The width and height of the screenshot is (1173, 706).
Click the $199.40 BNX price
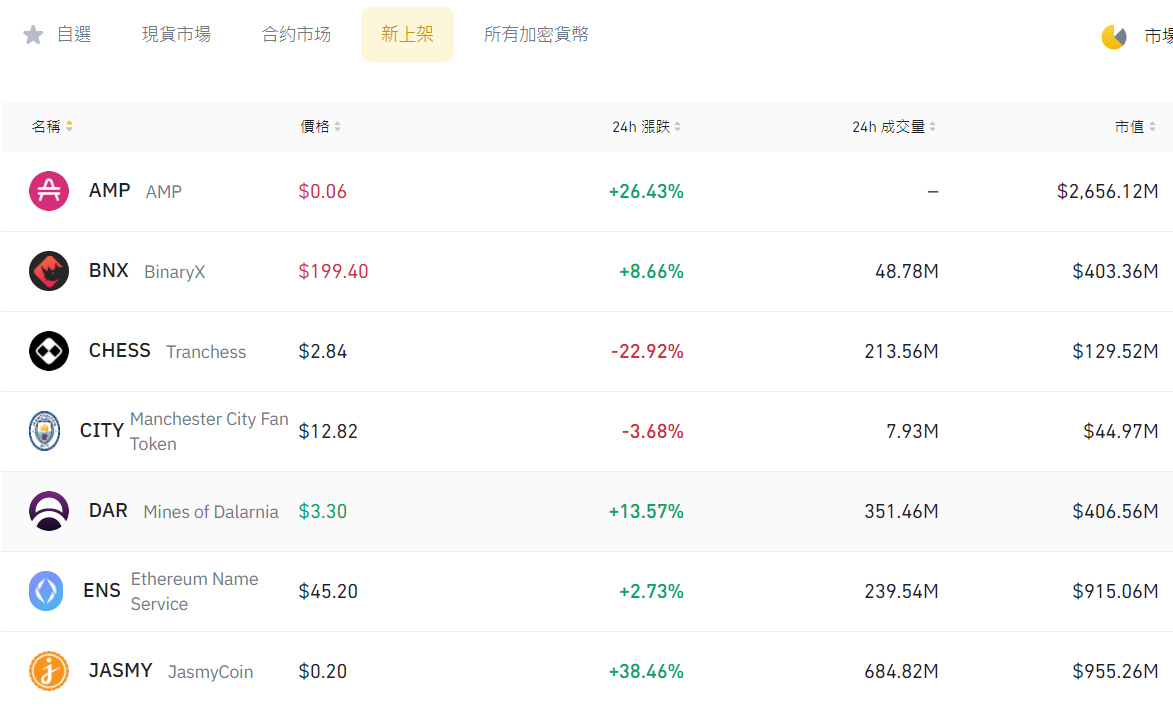tap(333, 271)
